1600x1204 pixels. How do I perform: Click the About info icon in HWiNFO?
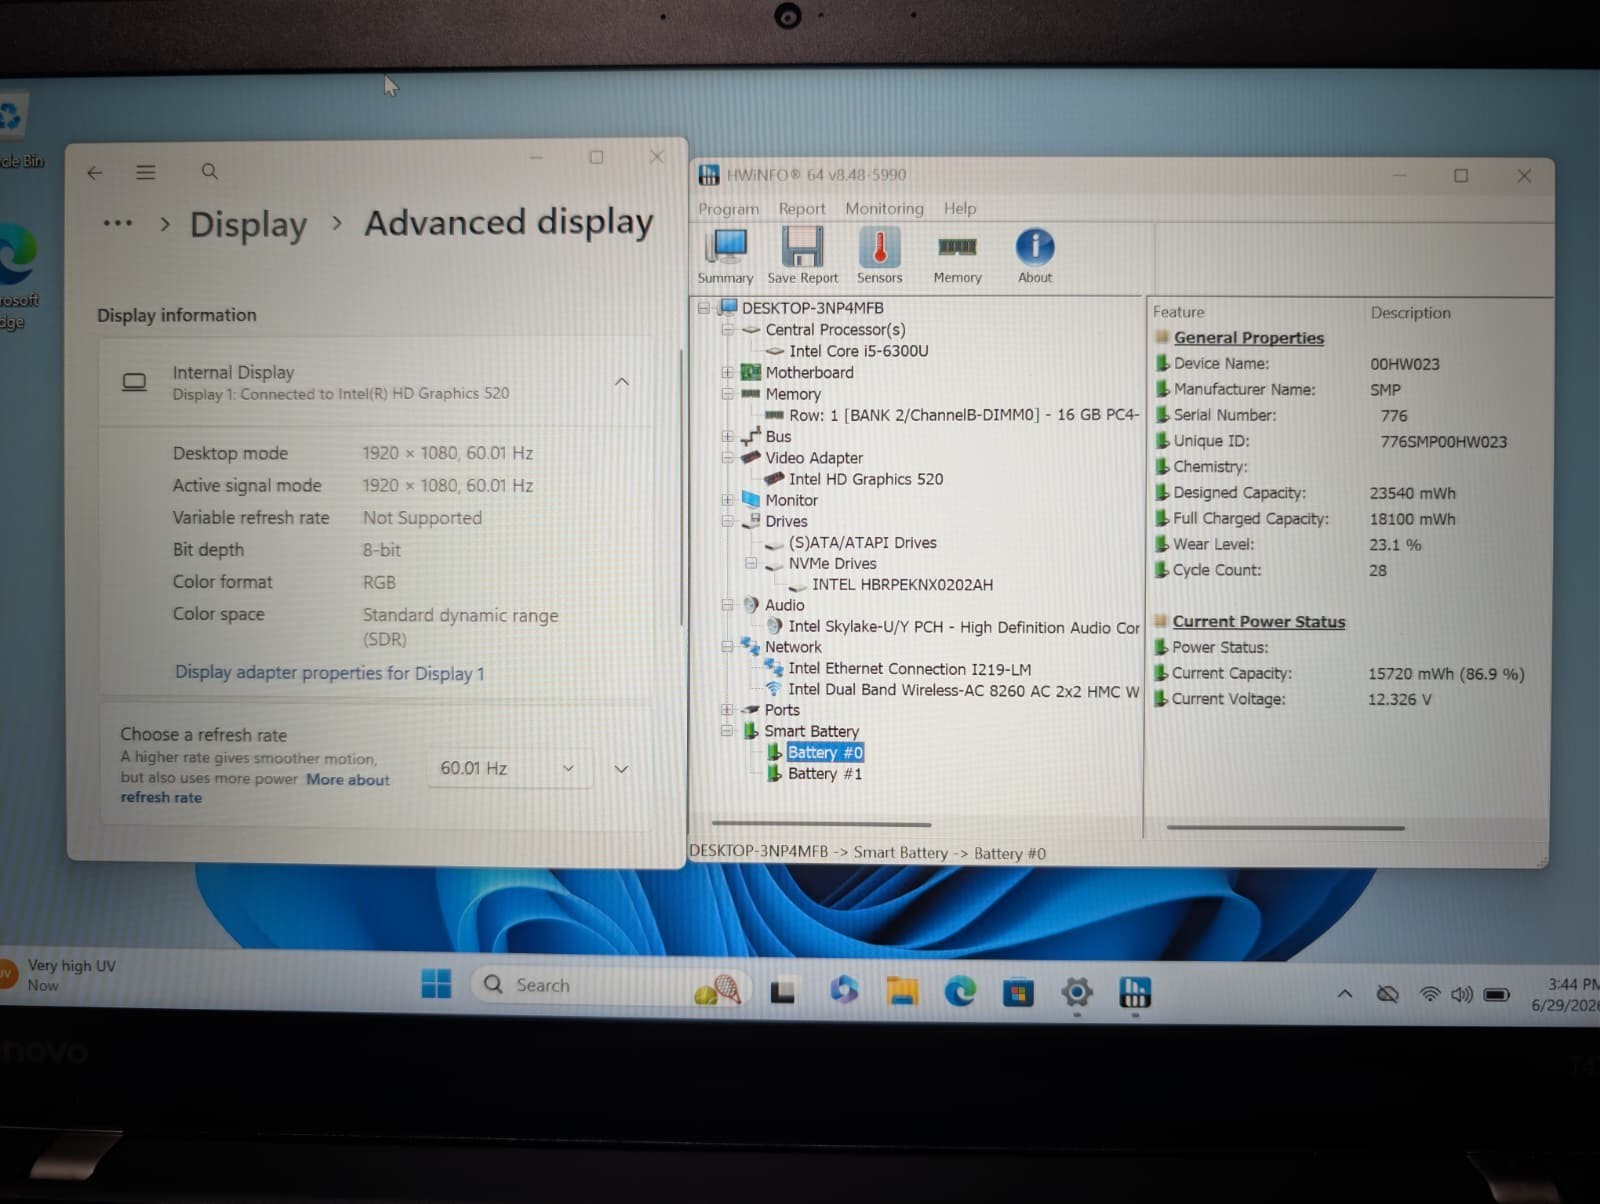tap(1035, 257)
